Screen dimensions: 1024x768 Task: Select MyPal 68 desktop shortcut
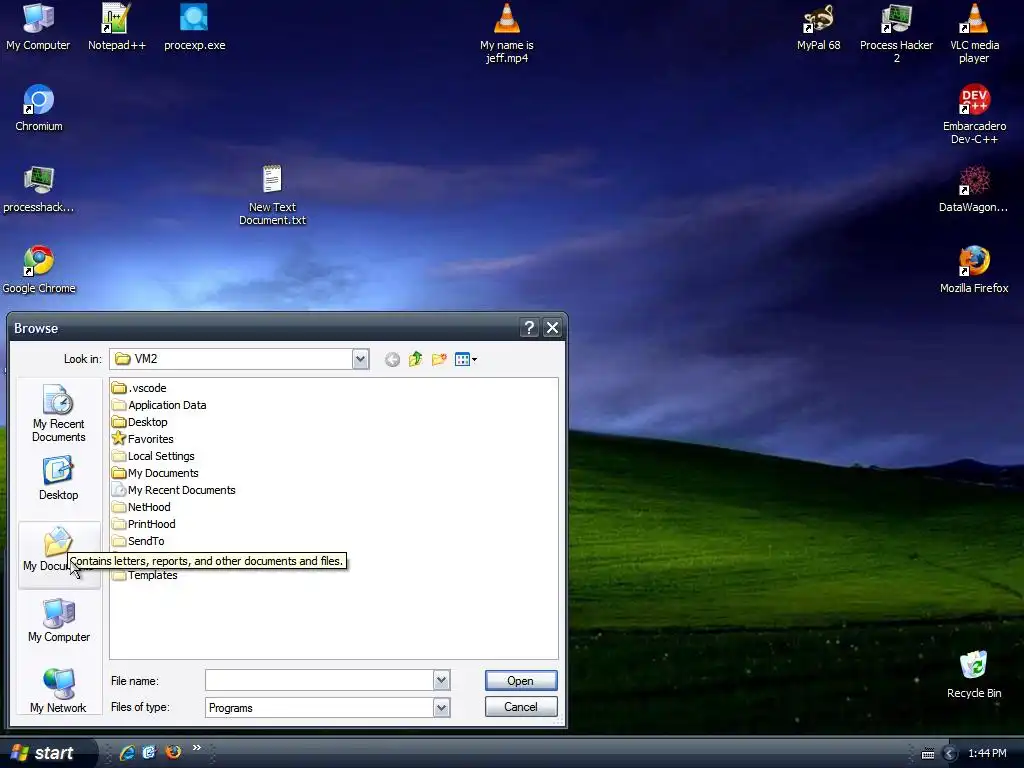click(818, 27)
